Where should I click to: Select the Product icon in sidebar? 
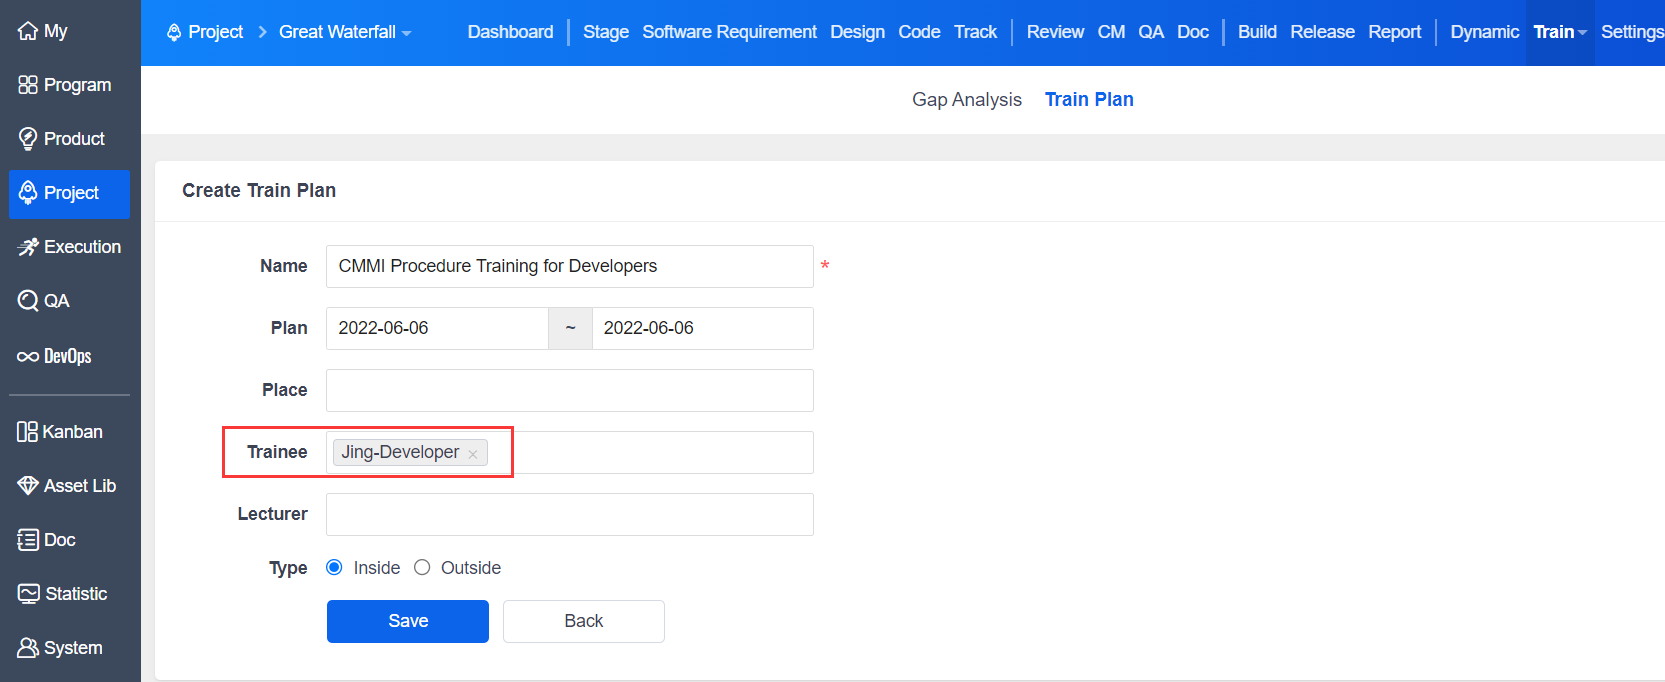pos(28,139)
